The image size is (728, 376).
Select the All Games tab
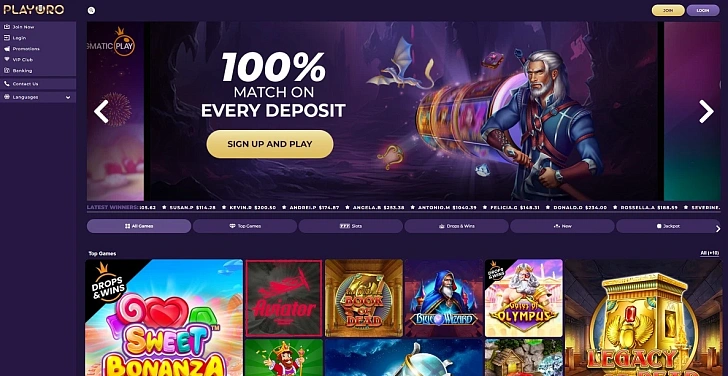[139, 226]
